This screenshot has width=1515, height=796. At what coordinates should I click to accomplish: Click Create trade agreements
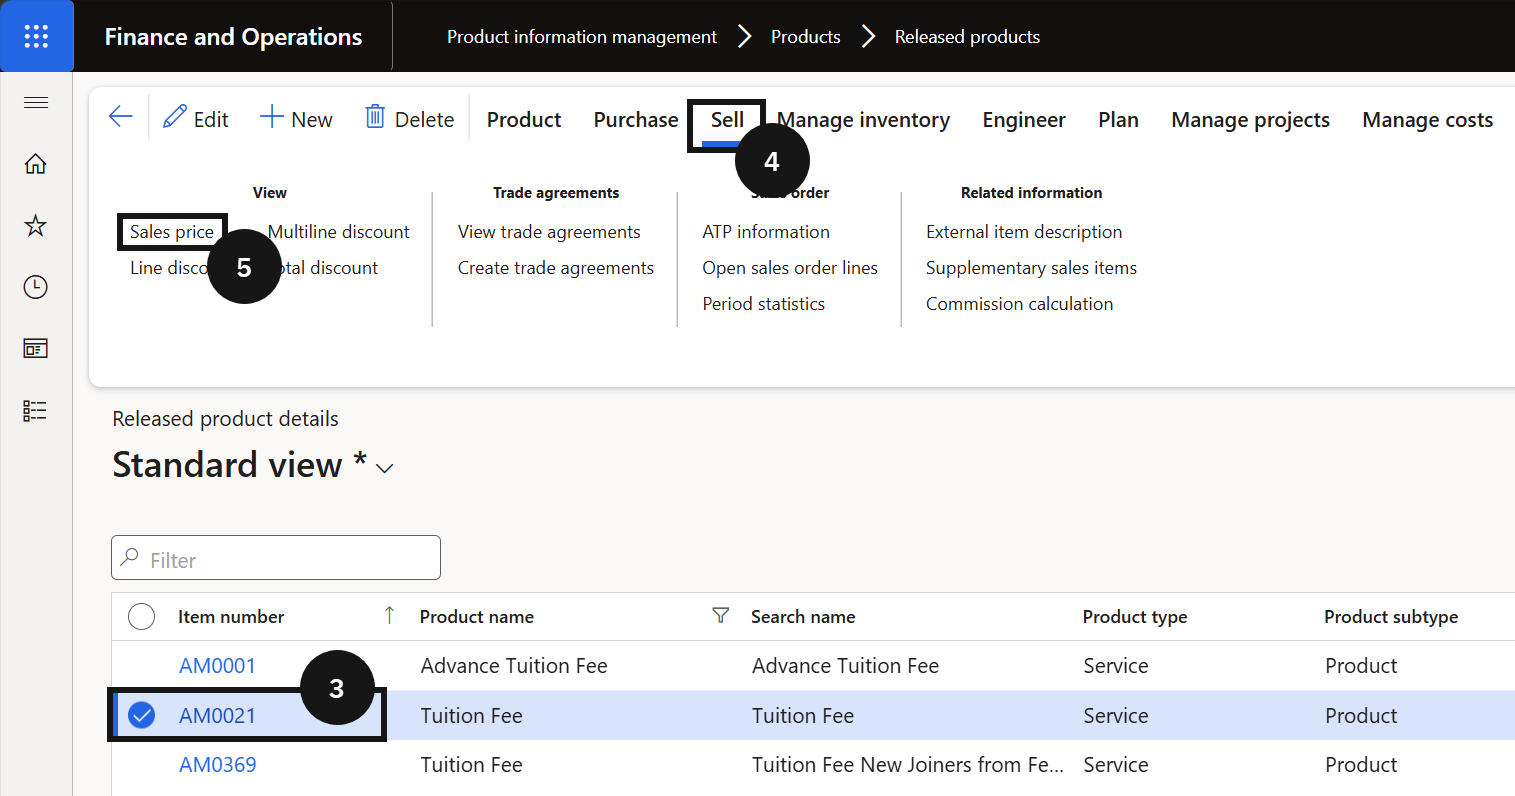tap(556, 268)
